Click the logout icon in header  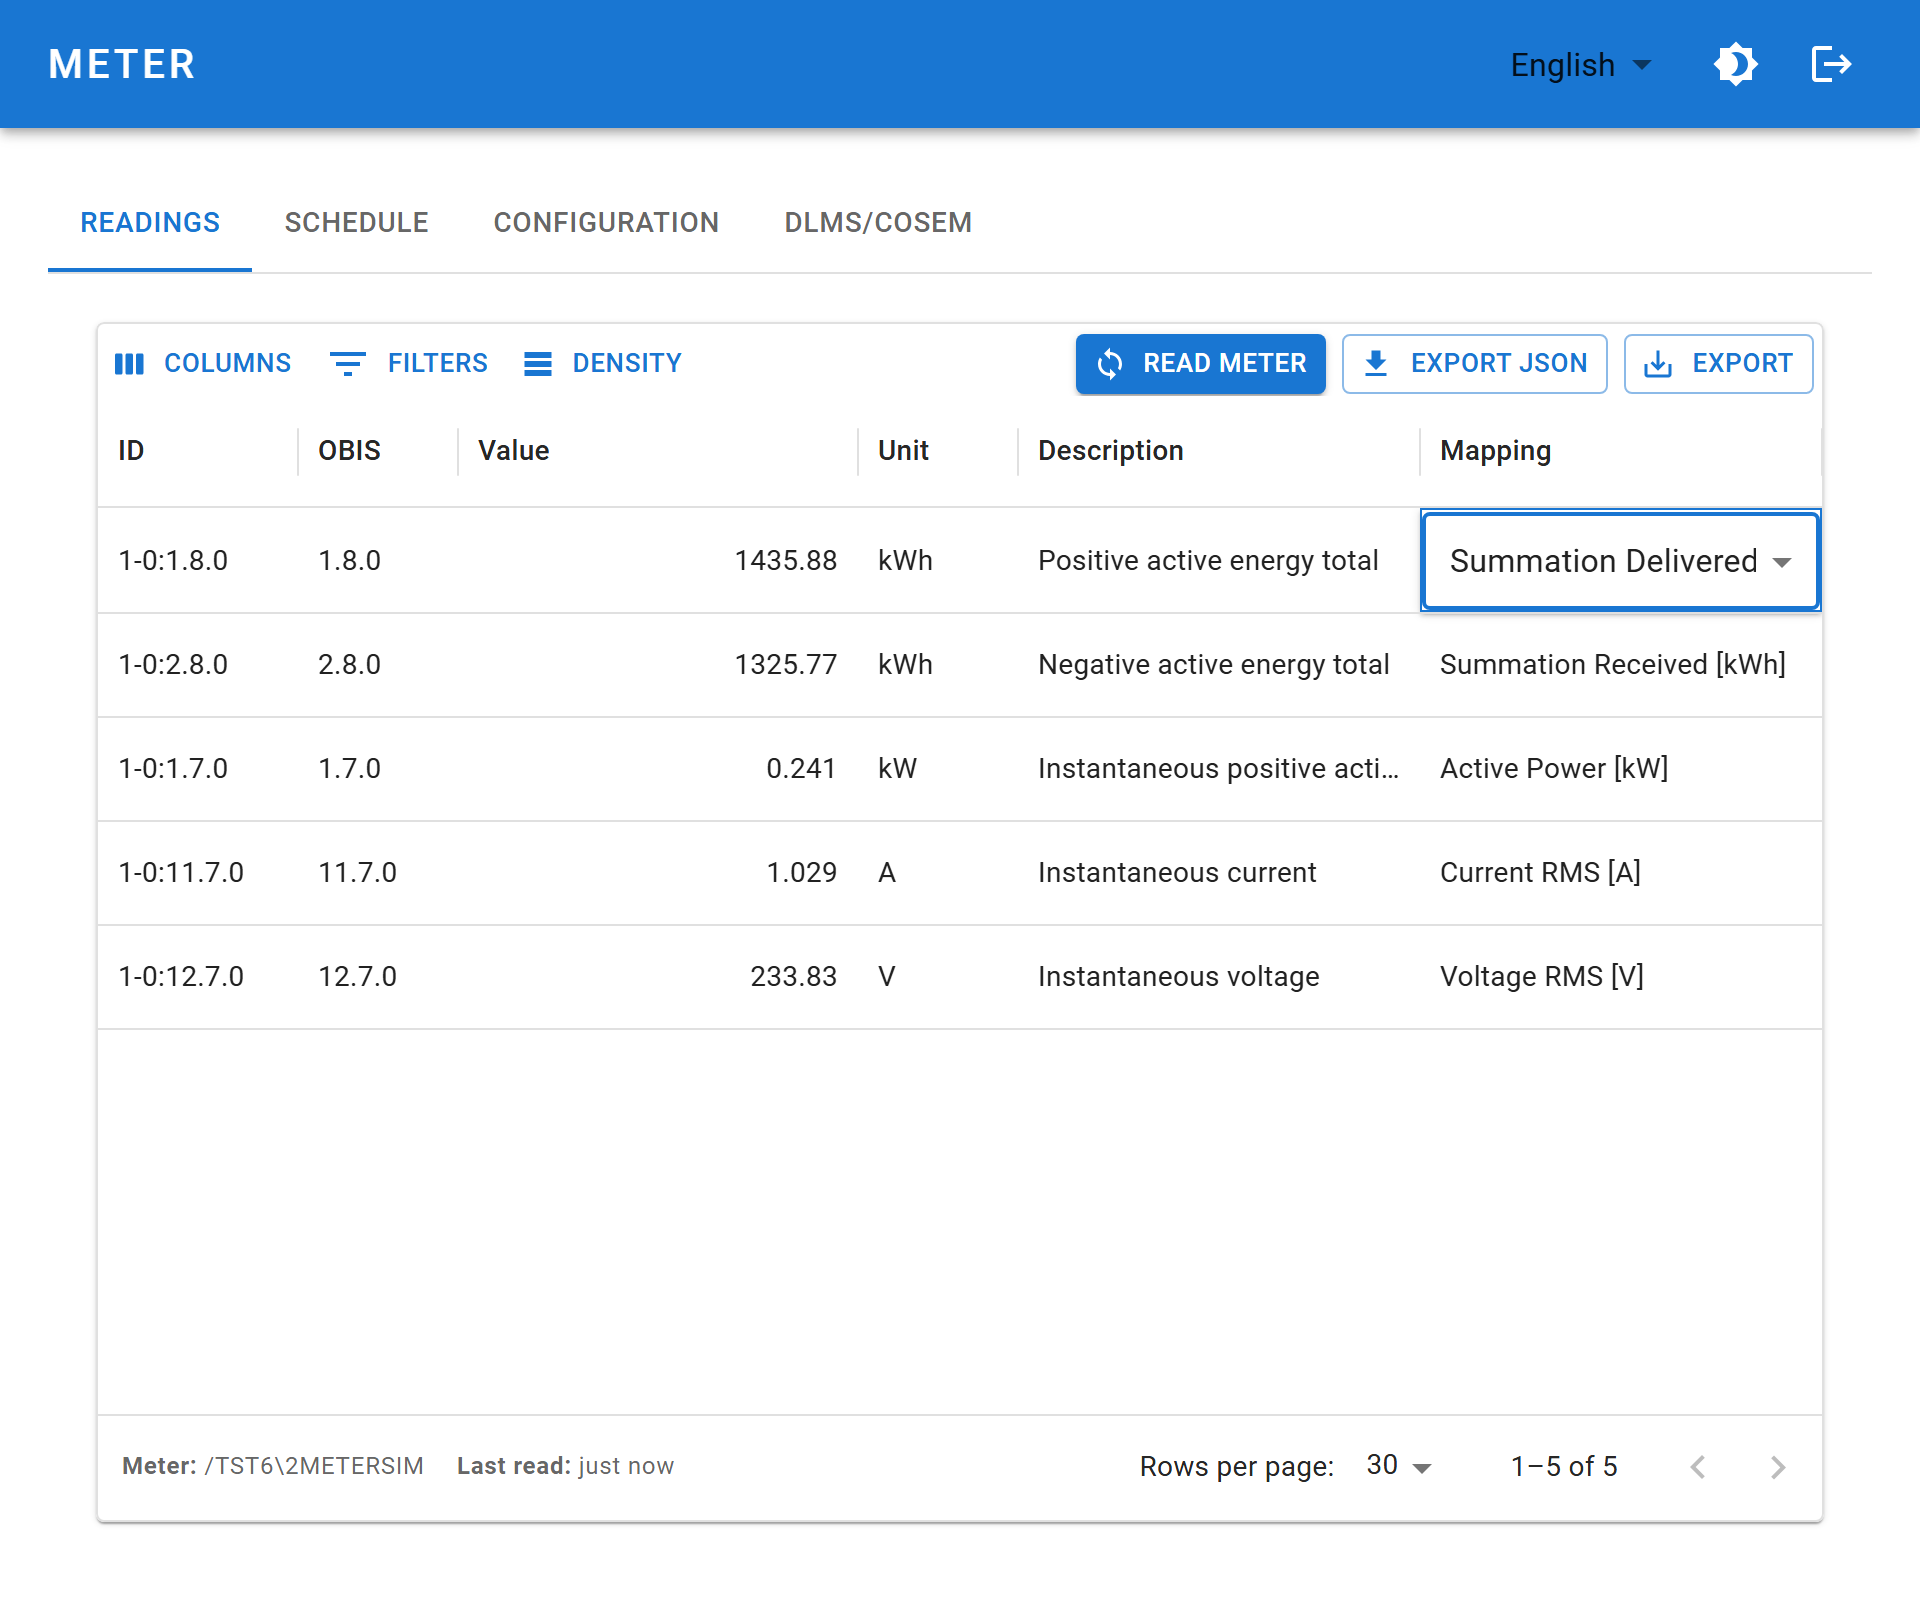pyautogui.click(x=1831, y=65)
